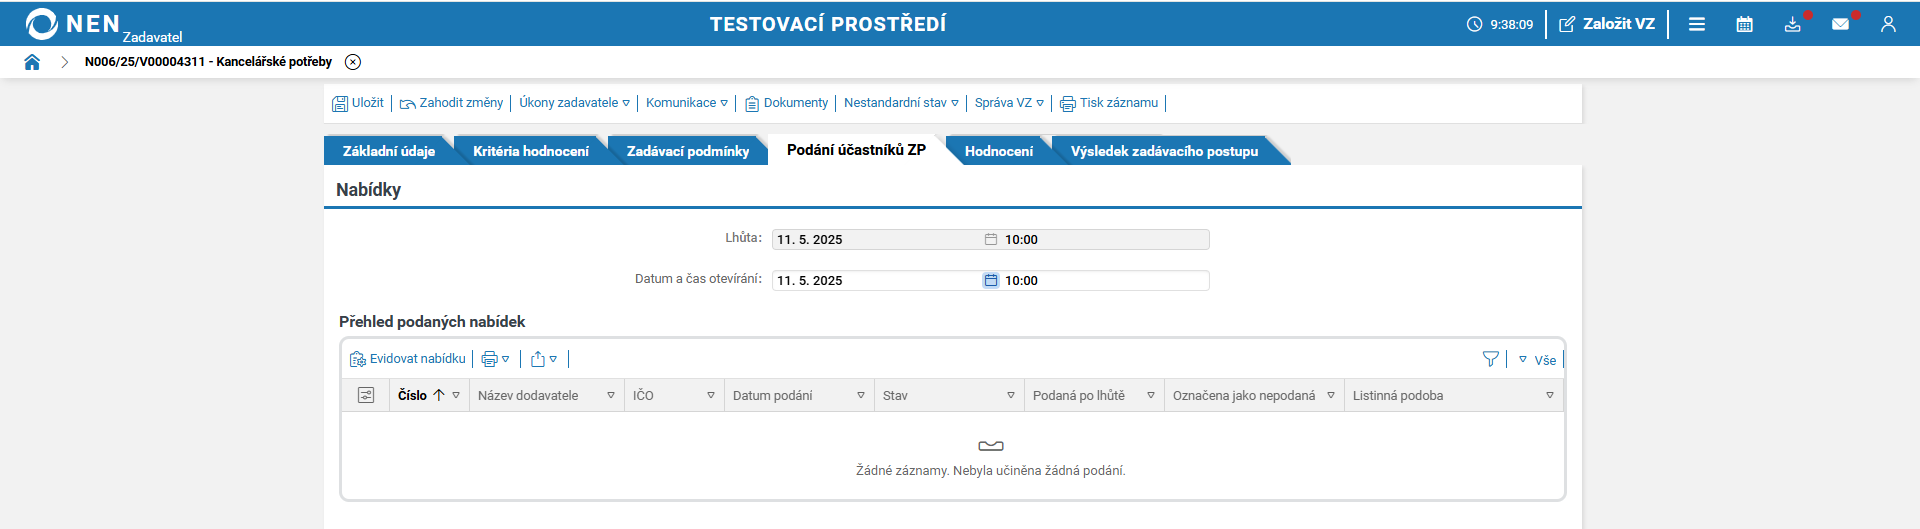1920x529 pixels.
Task: Open the print dropdown in offers table toolbar
Action: coord(496,359)
